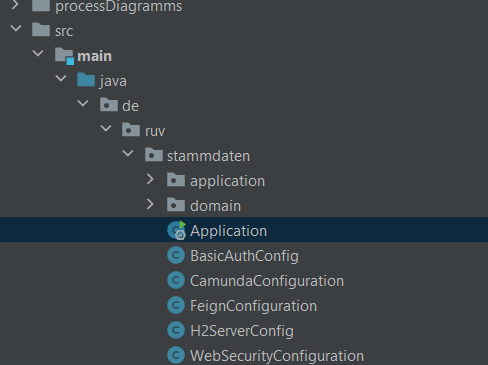Select the FeignConfiguration class file

click(253, 306)
